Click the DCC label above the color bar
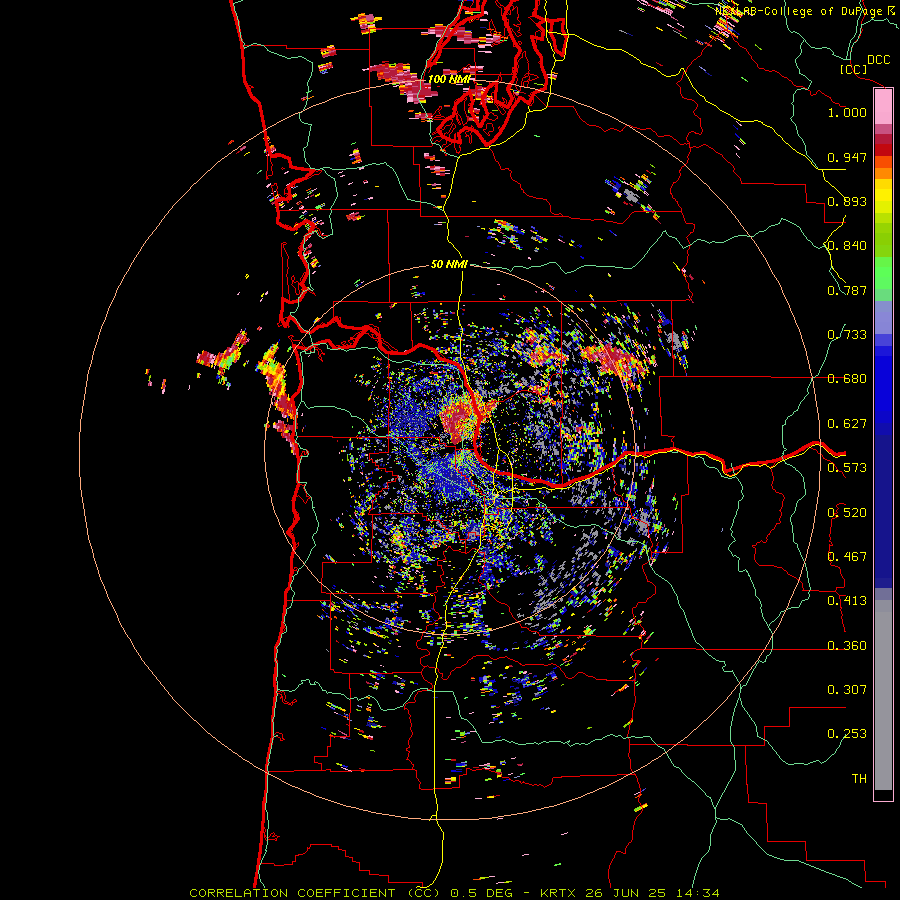Viewport: 900px width, 900px height. point(879,60)
